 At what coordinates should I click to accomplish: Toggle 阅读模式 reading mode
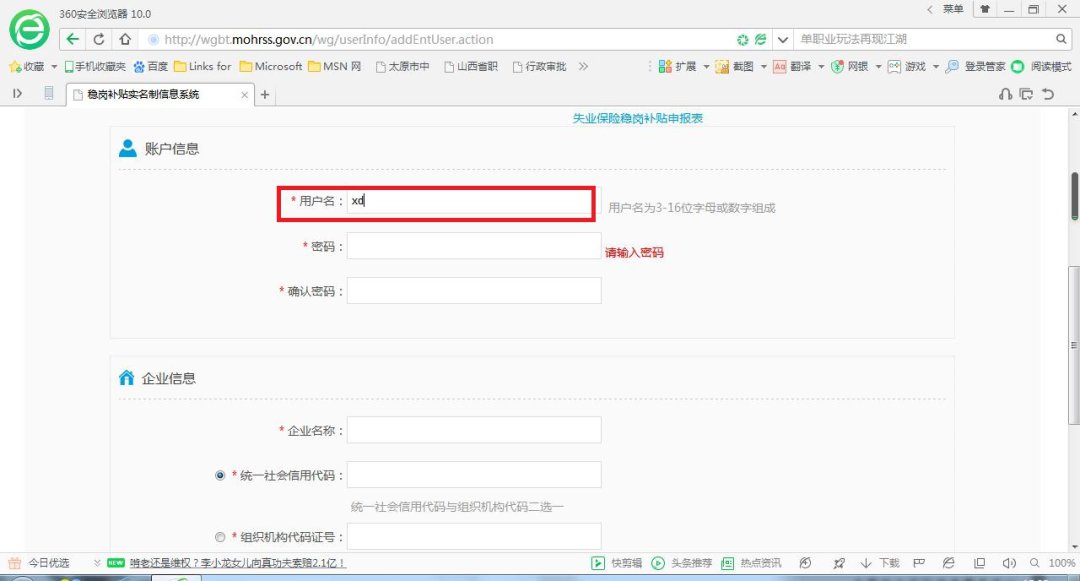click(x=1041, y=67)
